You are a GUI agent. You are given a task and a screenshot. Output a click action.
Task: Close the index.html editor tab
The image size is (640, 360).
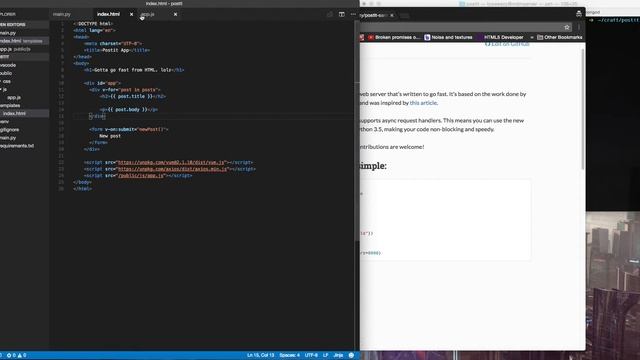[131, 14]
